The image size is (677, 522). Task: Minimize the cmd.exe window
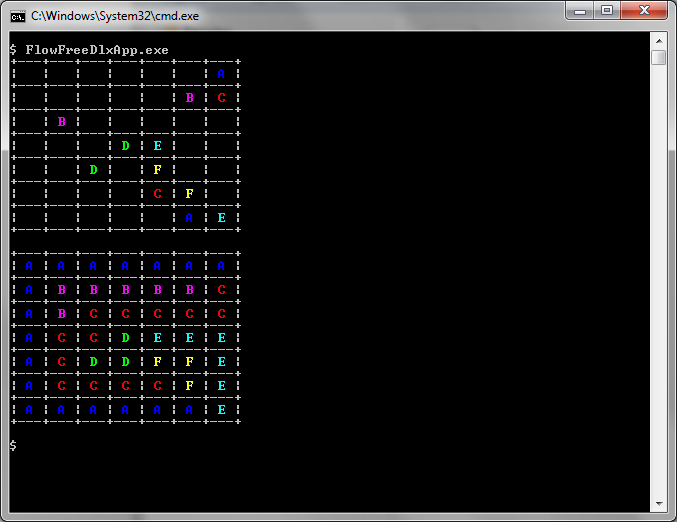(580, 10)
